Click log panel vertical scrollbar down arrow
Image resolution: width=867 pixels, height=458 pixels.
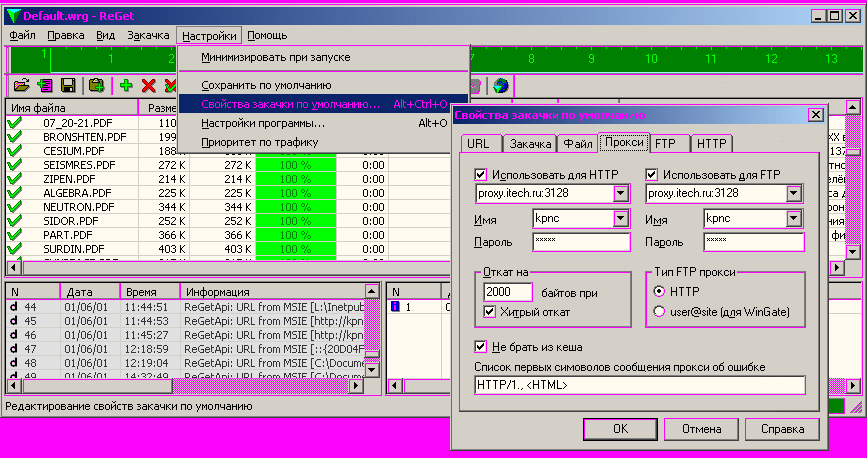click(x=372, y=369)
